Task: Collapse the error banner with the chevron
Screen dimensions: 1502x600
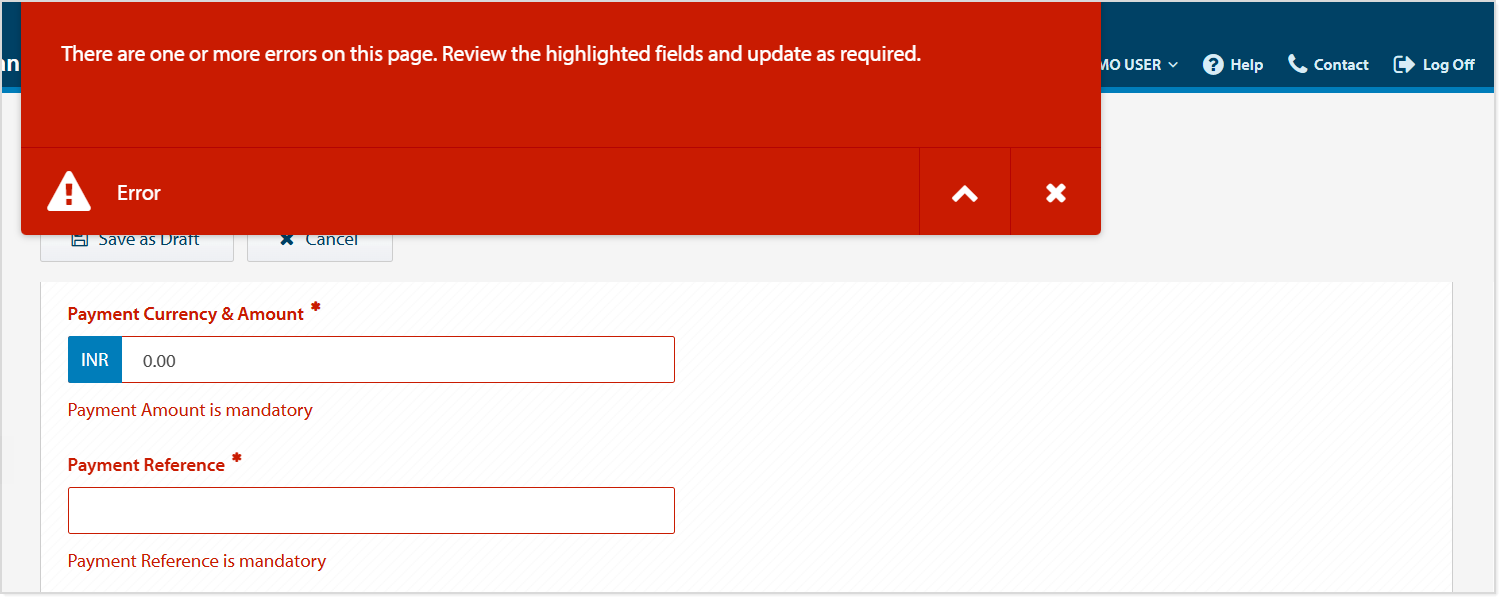Action: coord(964,191)
